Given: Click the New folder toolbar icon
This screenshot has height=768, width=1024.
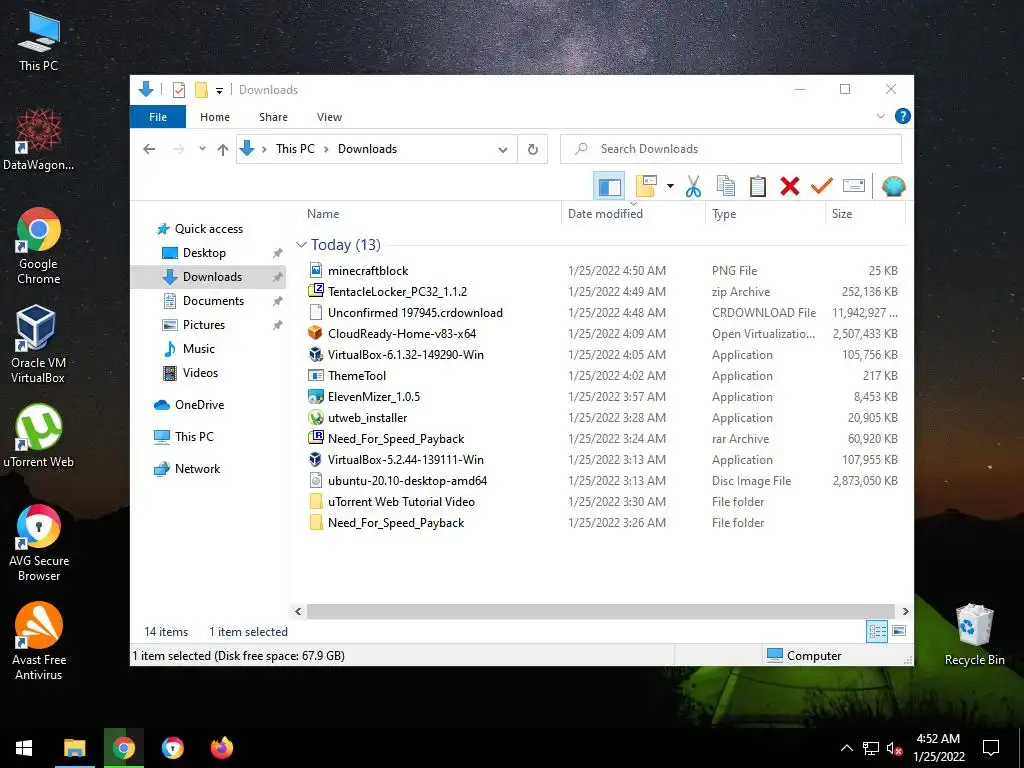Looking at the screenshot, I should coord(646,186).
